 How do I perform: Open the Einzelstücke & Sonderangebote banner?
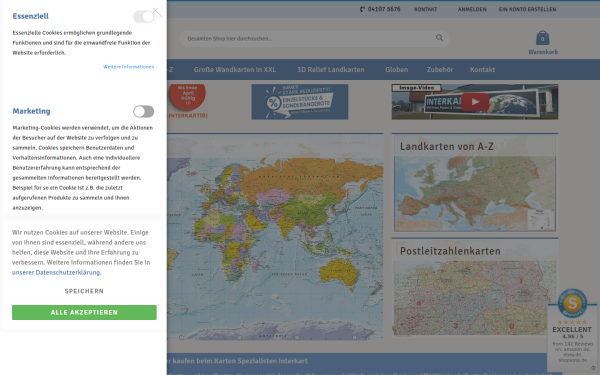[300, 102]
